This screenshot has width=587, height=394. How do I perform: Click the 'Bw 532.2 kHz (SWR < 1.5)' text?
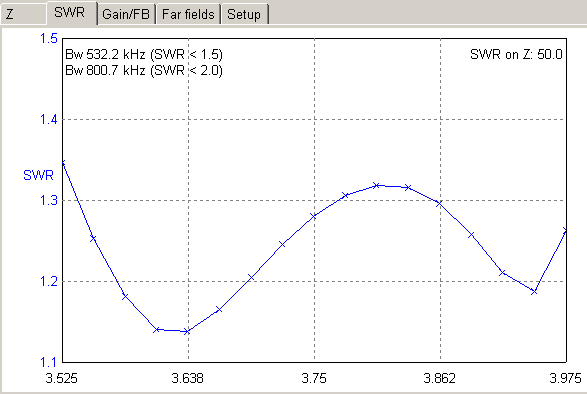[x=144, y=55]
